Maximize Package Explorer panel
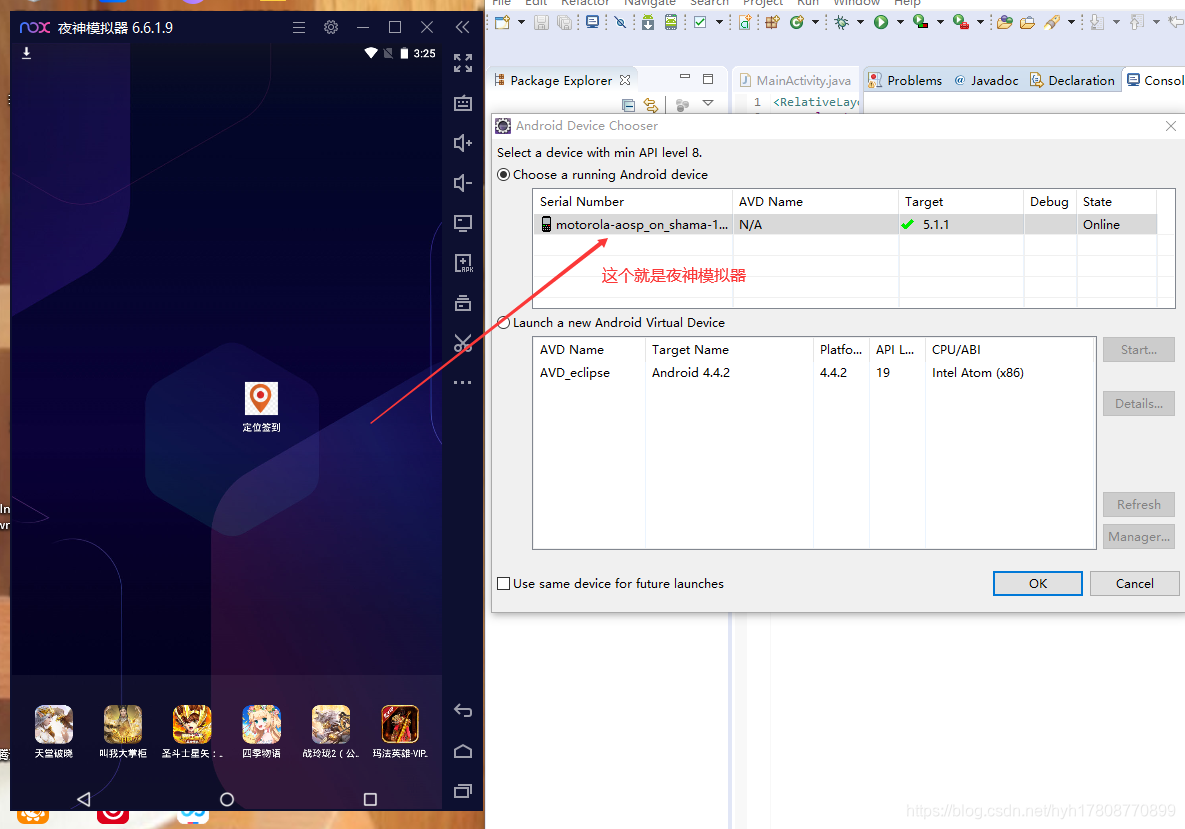The image size is (1185, 829). [x=708, y=78]
